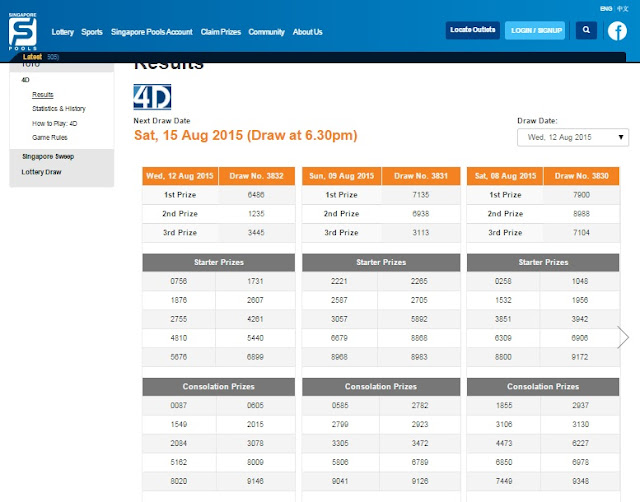
Task: Click Consolation Prizes header under draw 3830
Action: pos(543,386)
